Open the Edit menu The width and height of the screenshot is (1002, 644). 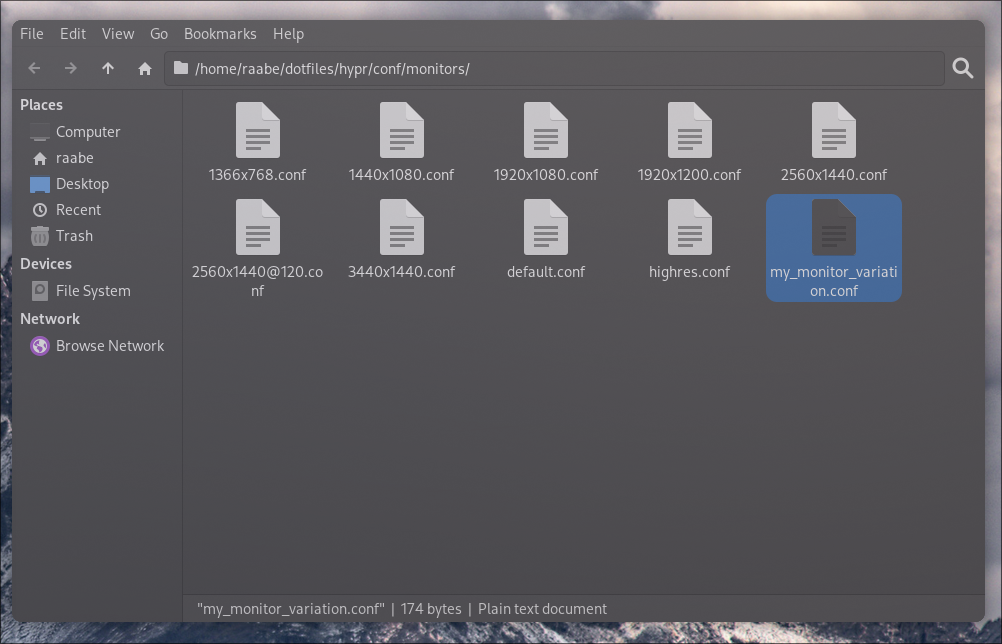[x=72, y=33]
